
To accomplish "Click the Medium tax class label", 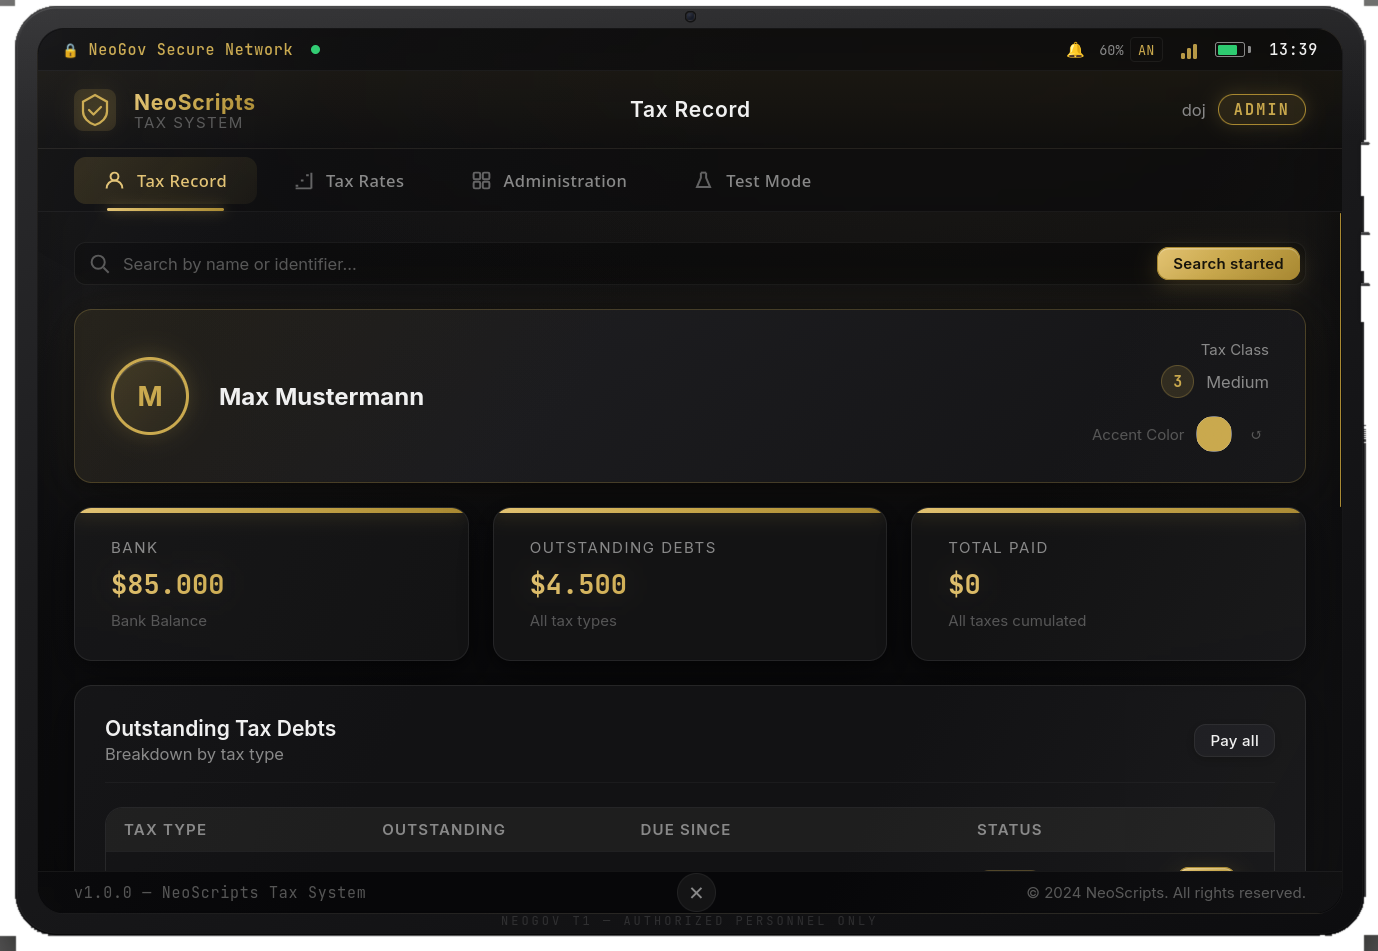I will (x=1237, y=382).
